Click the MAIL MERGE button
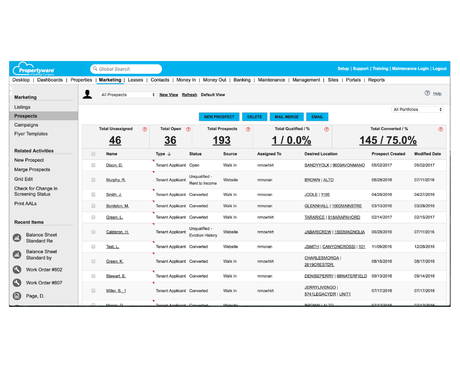The height and width of the screenshot is (385, 460). click(287, 117)
